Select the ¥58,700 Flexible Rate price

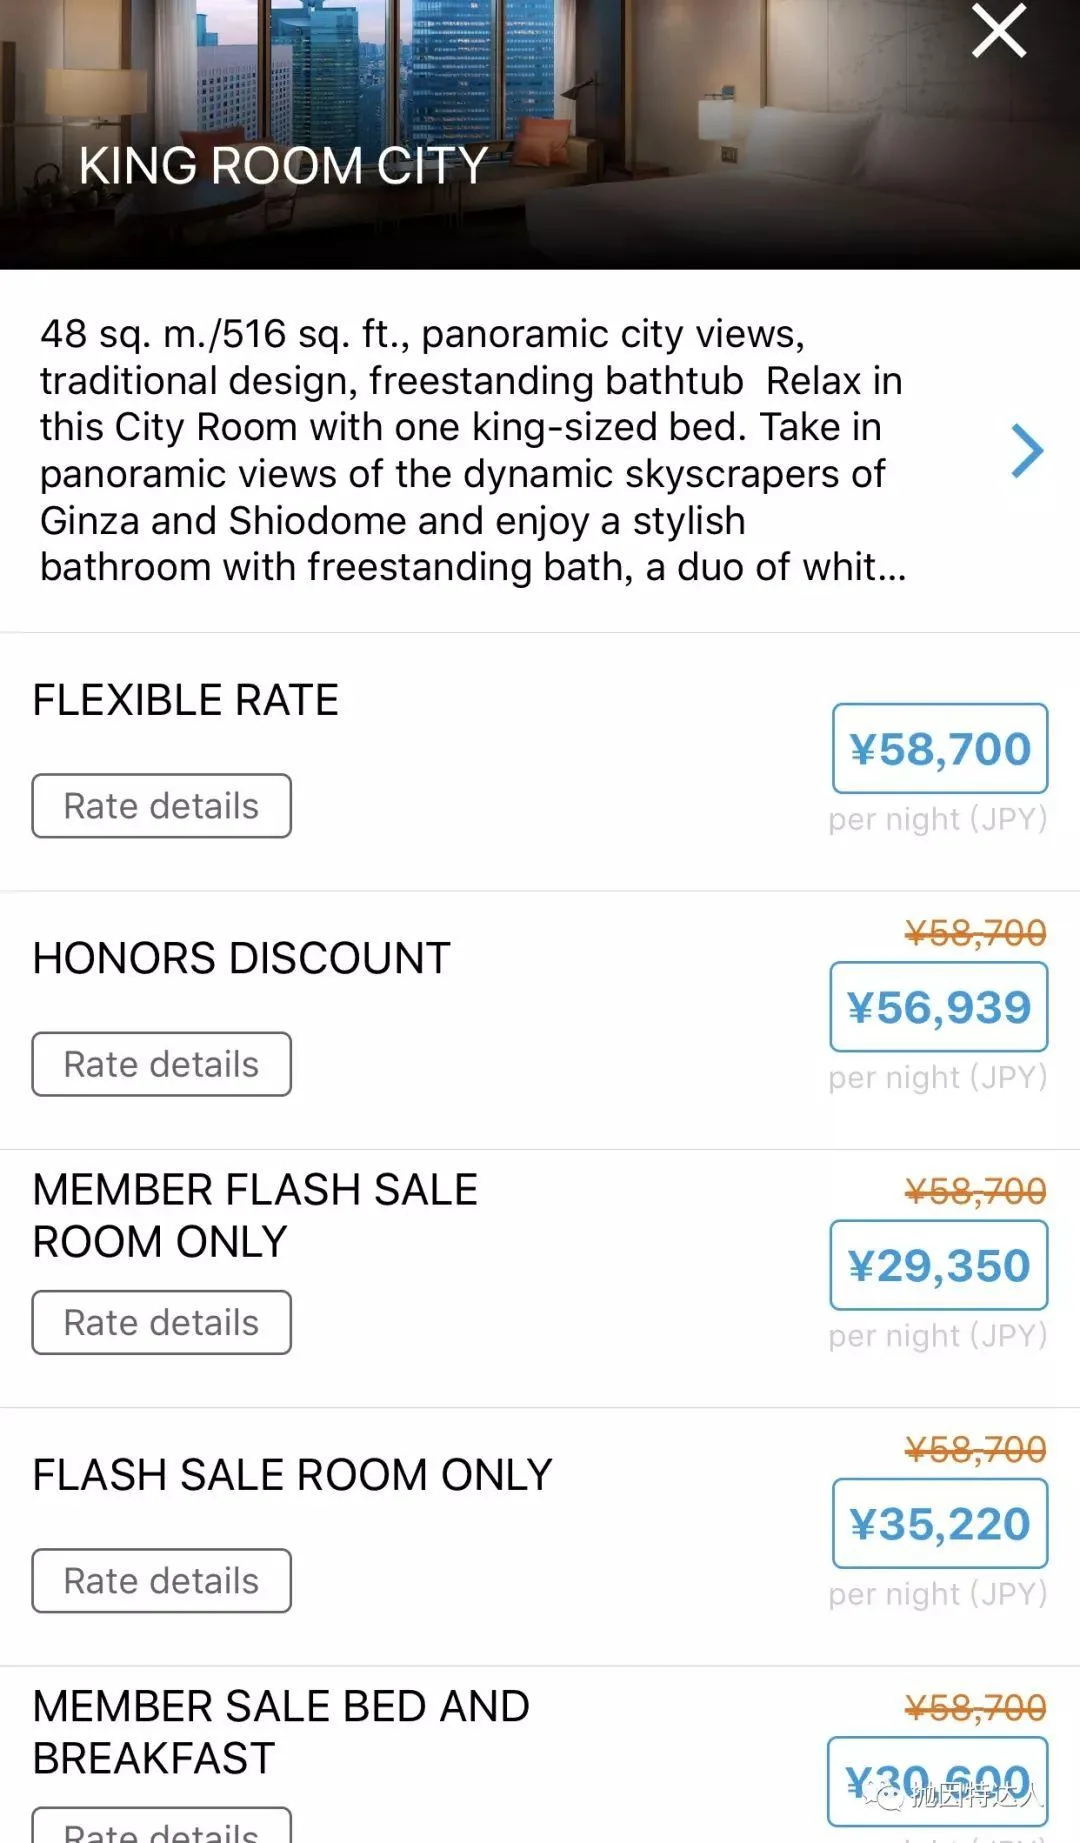(939, 749)
